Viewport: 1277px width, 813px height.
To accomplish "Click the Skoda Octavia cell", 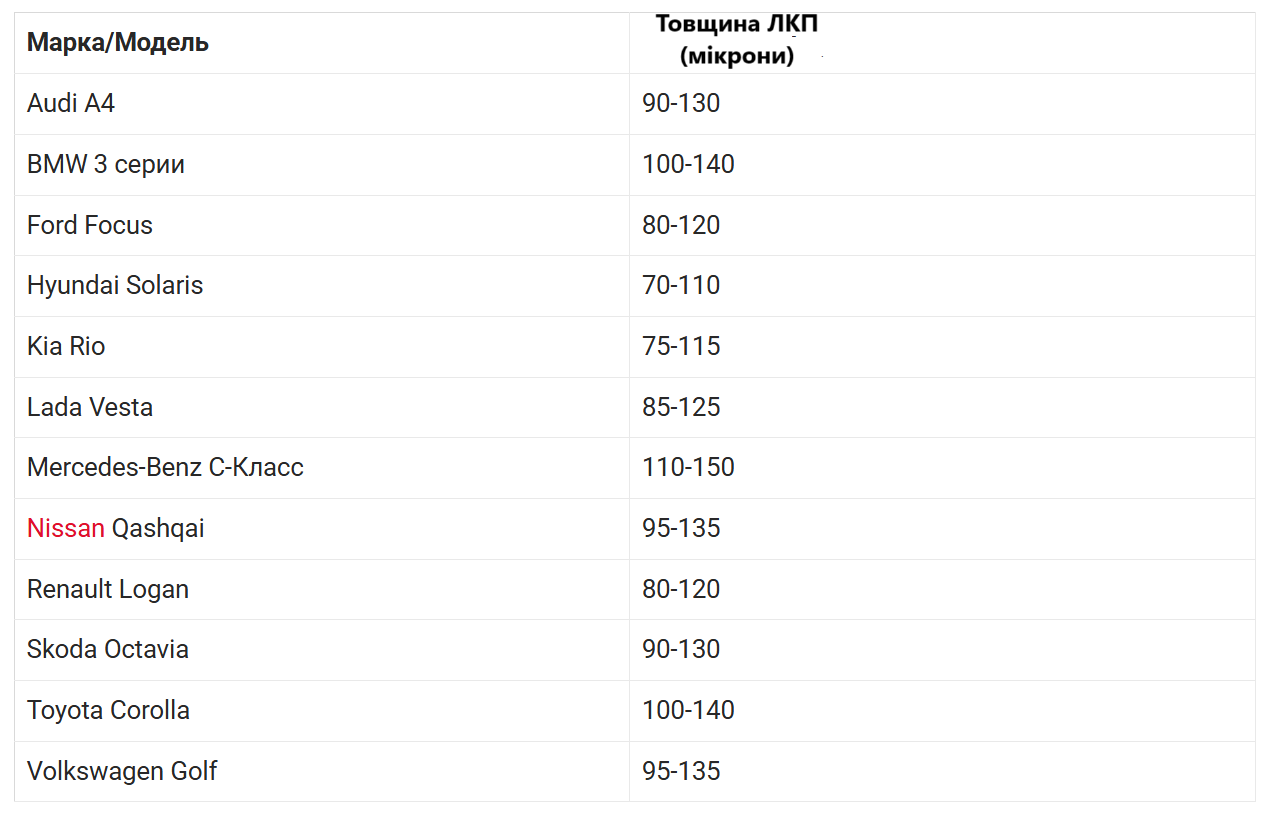I will (x=108, y=649).
